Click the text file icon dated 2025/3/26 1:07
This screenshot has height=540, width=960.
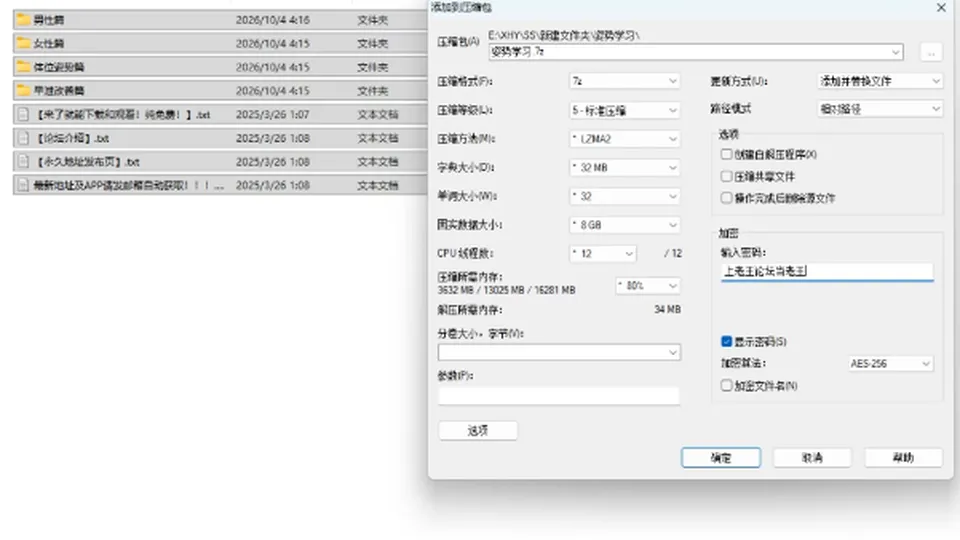[x=23, y=114]
